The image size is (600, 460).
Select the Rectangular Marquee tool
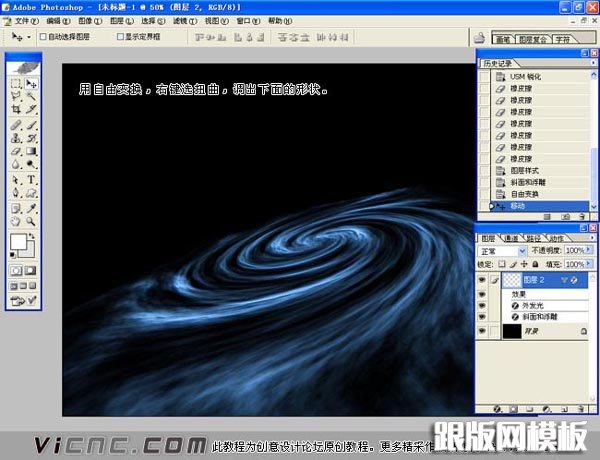pyautogui.click(x=16, y=83)
